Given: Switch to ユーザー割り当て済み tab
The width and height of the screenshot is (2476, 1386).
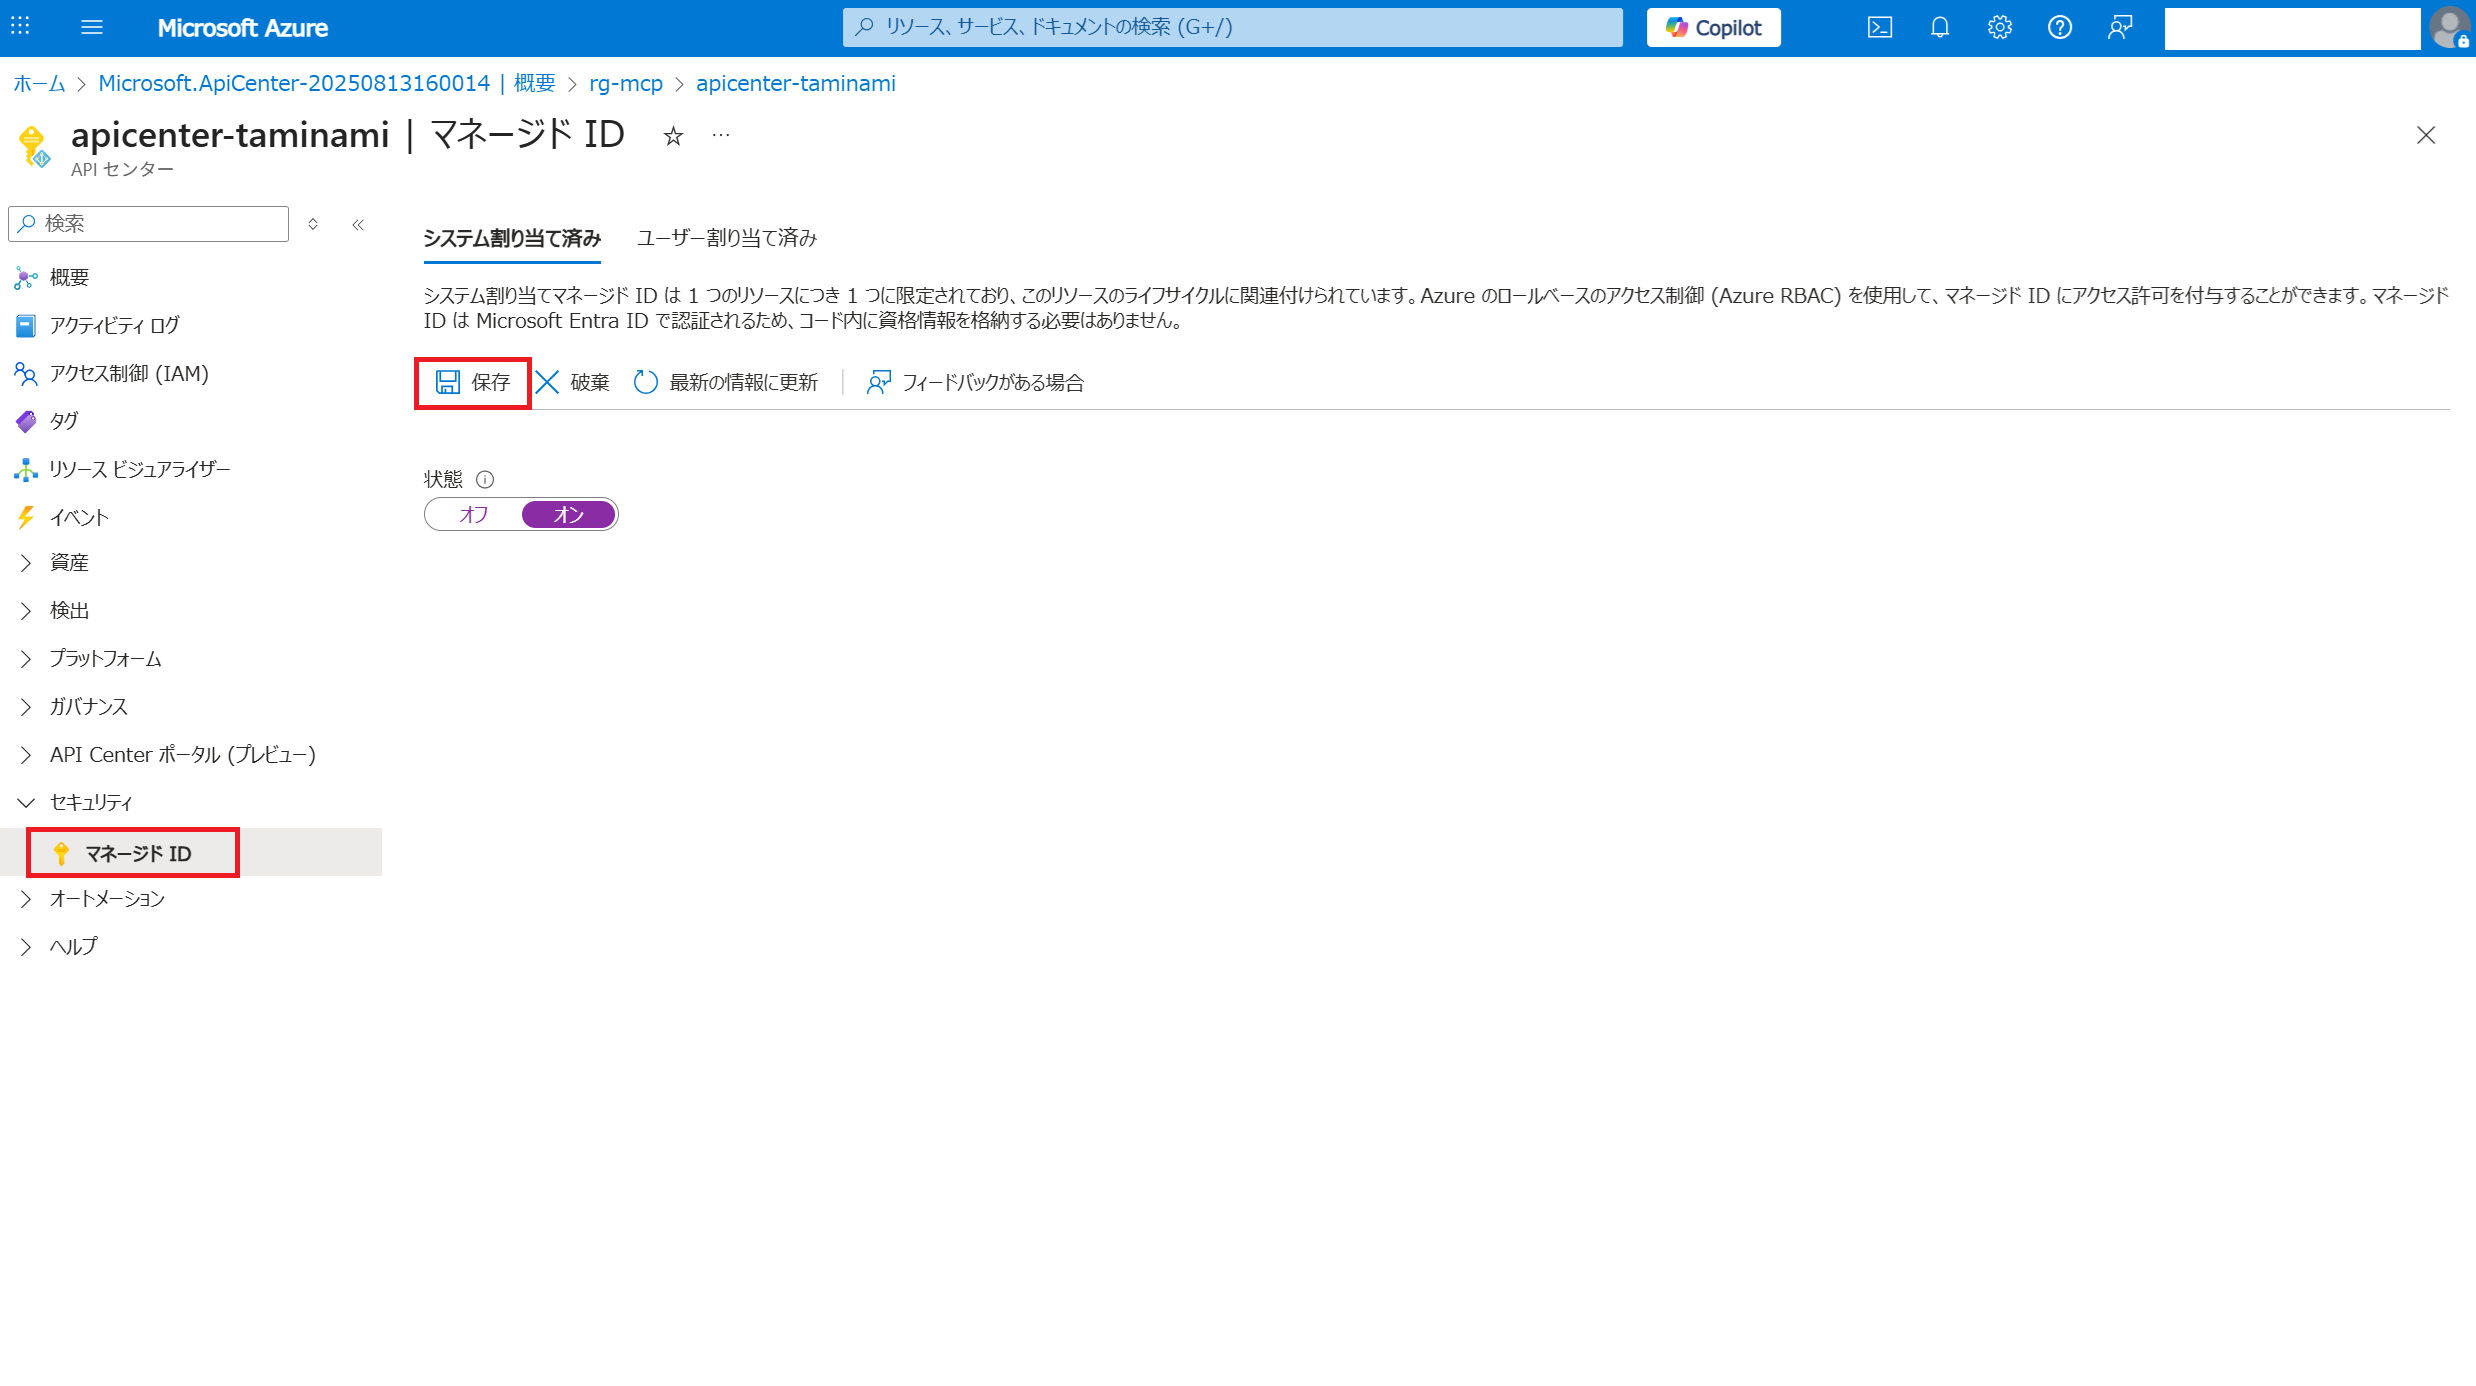Looking at the screenshot, I should click(727, 238).
